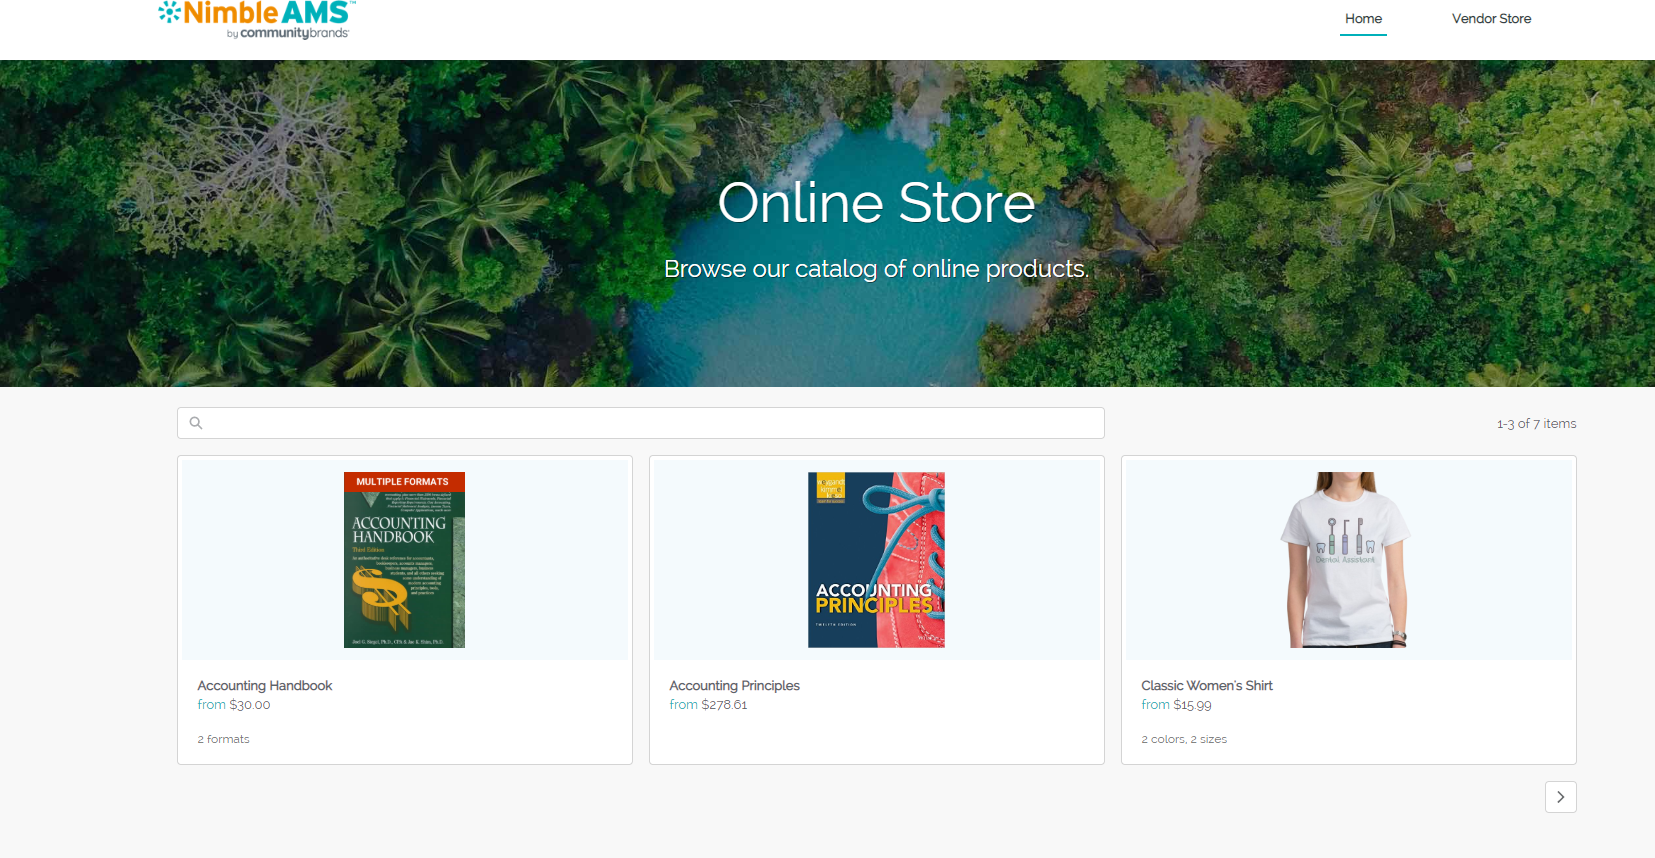Viewport: 1655px width, 858px height.
Task: Click the 2 formats label
Action: [223, 740]
